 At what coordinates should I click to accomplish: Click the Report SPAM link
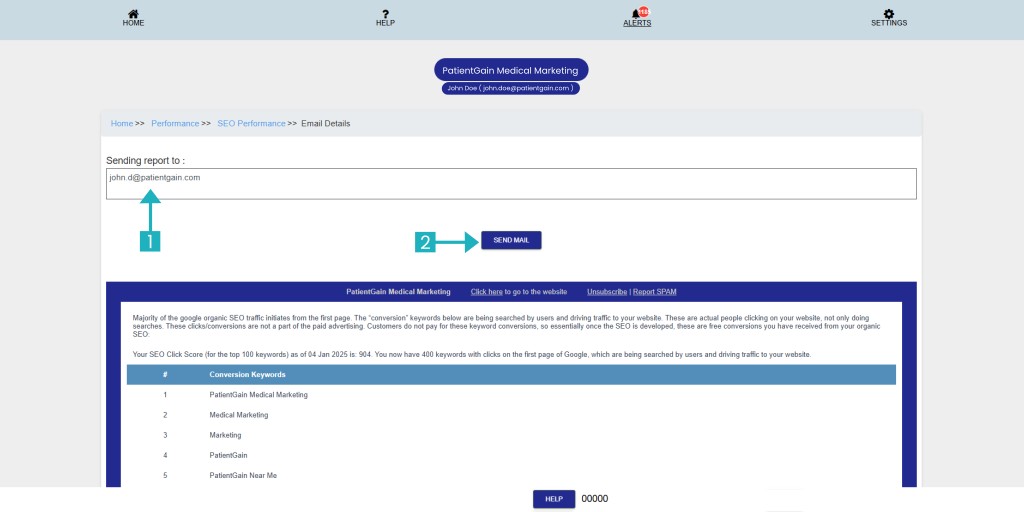point(655,292)
